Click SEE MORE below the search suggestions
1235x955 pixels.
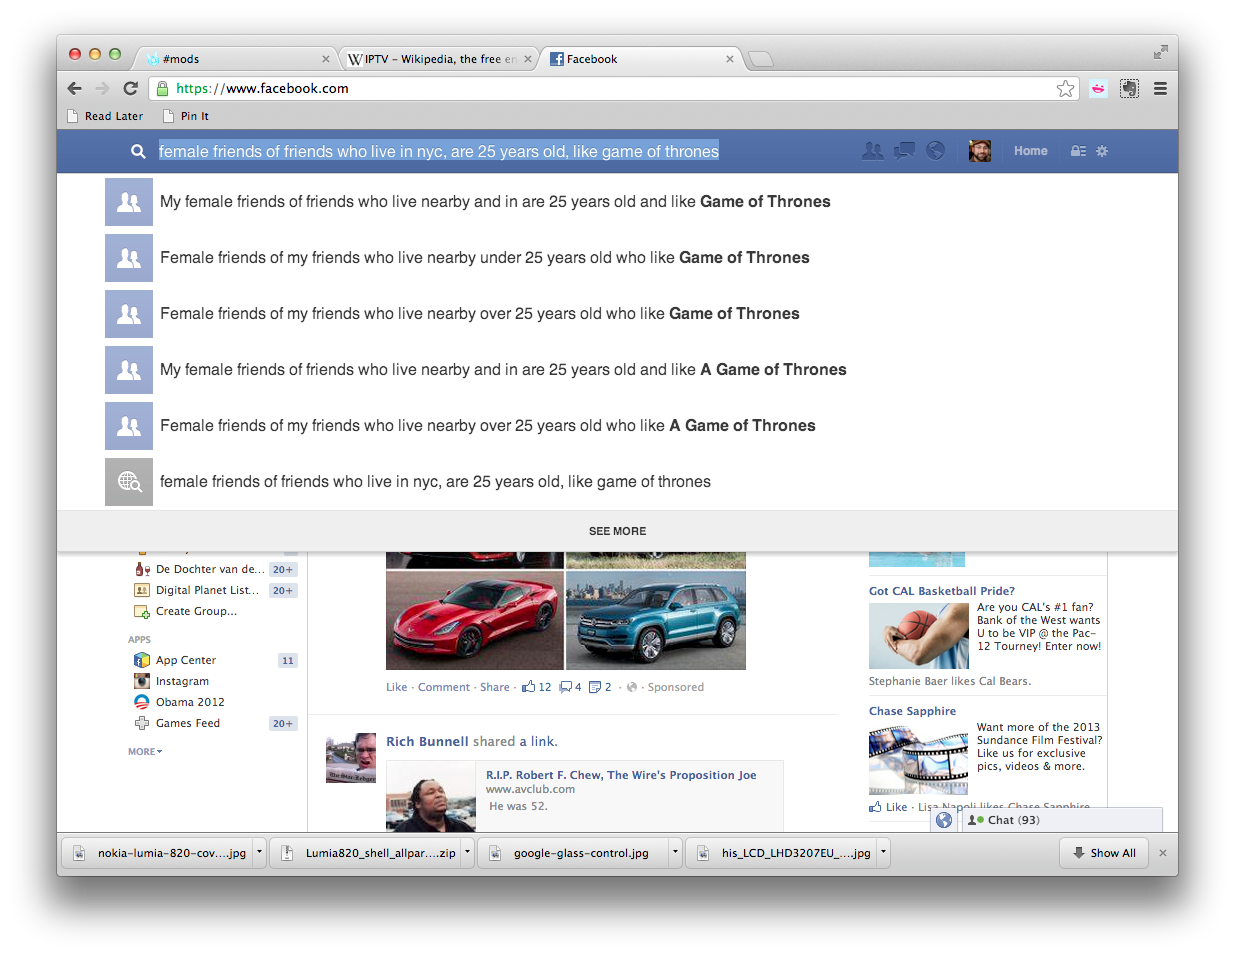coord(617,531)
